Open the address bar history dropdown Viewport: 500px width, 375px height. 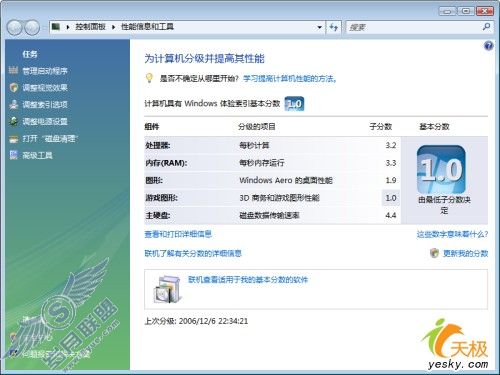[x=319, y=27]
